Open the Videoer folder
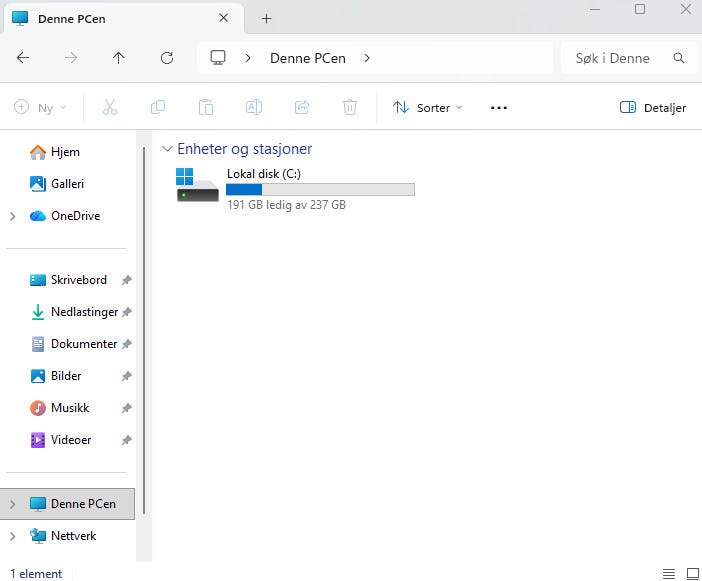This screenshot has height=581, width=702. [71, 440]
